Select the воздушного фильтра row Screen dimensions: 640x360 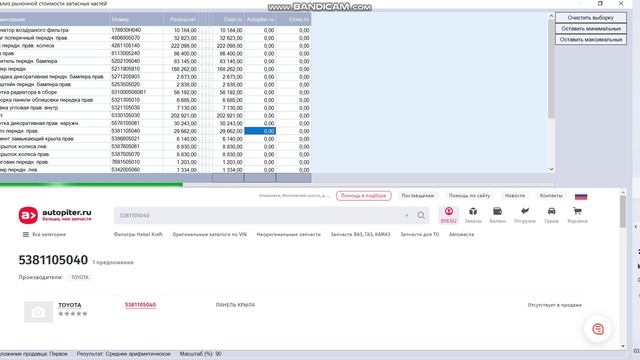(x=155, y=30)
